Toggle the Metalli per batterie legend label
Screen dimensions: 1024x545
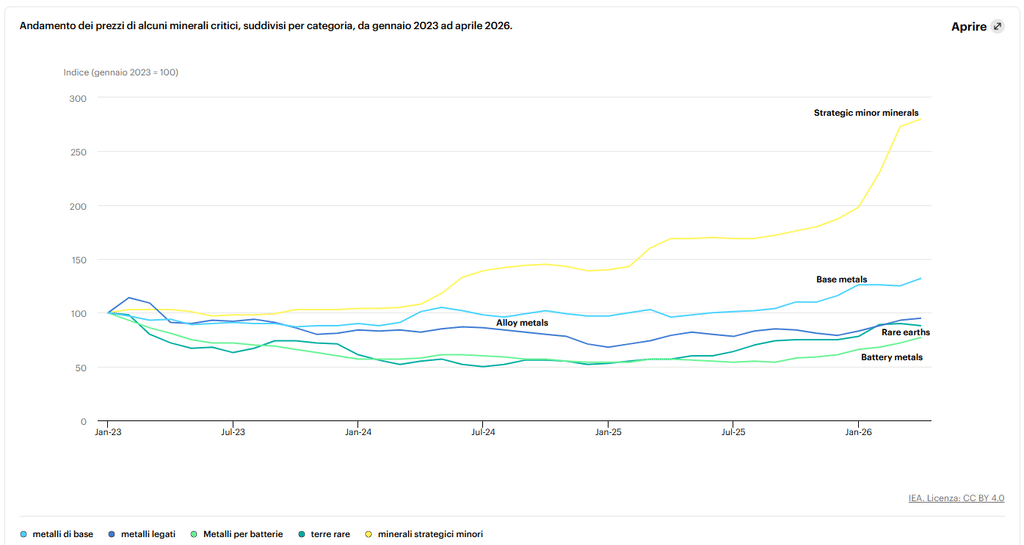click(243, 534)
